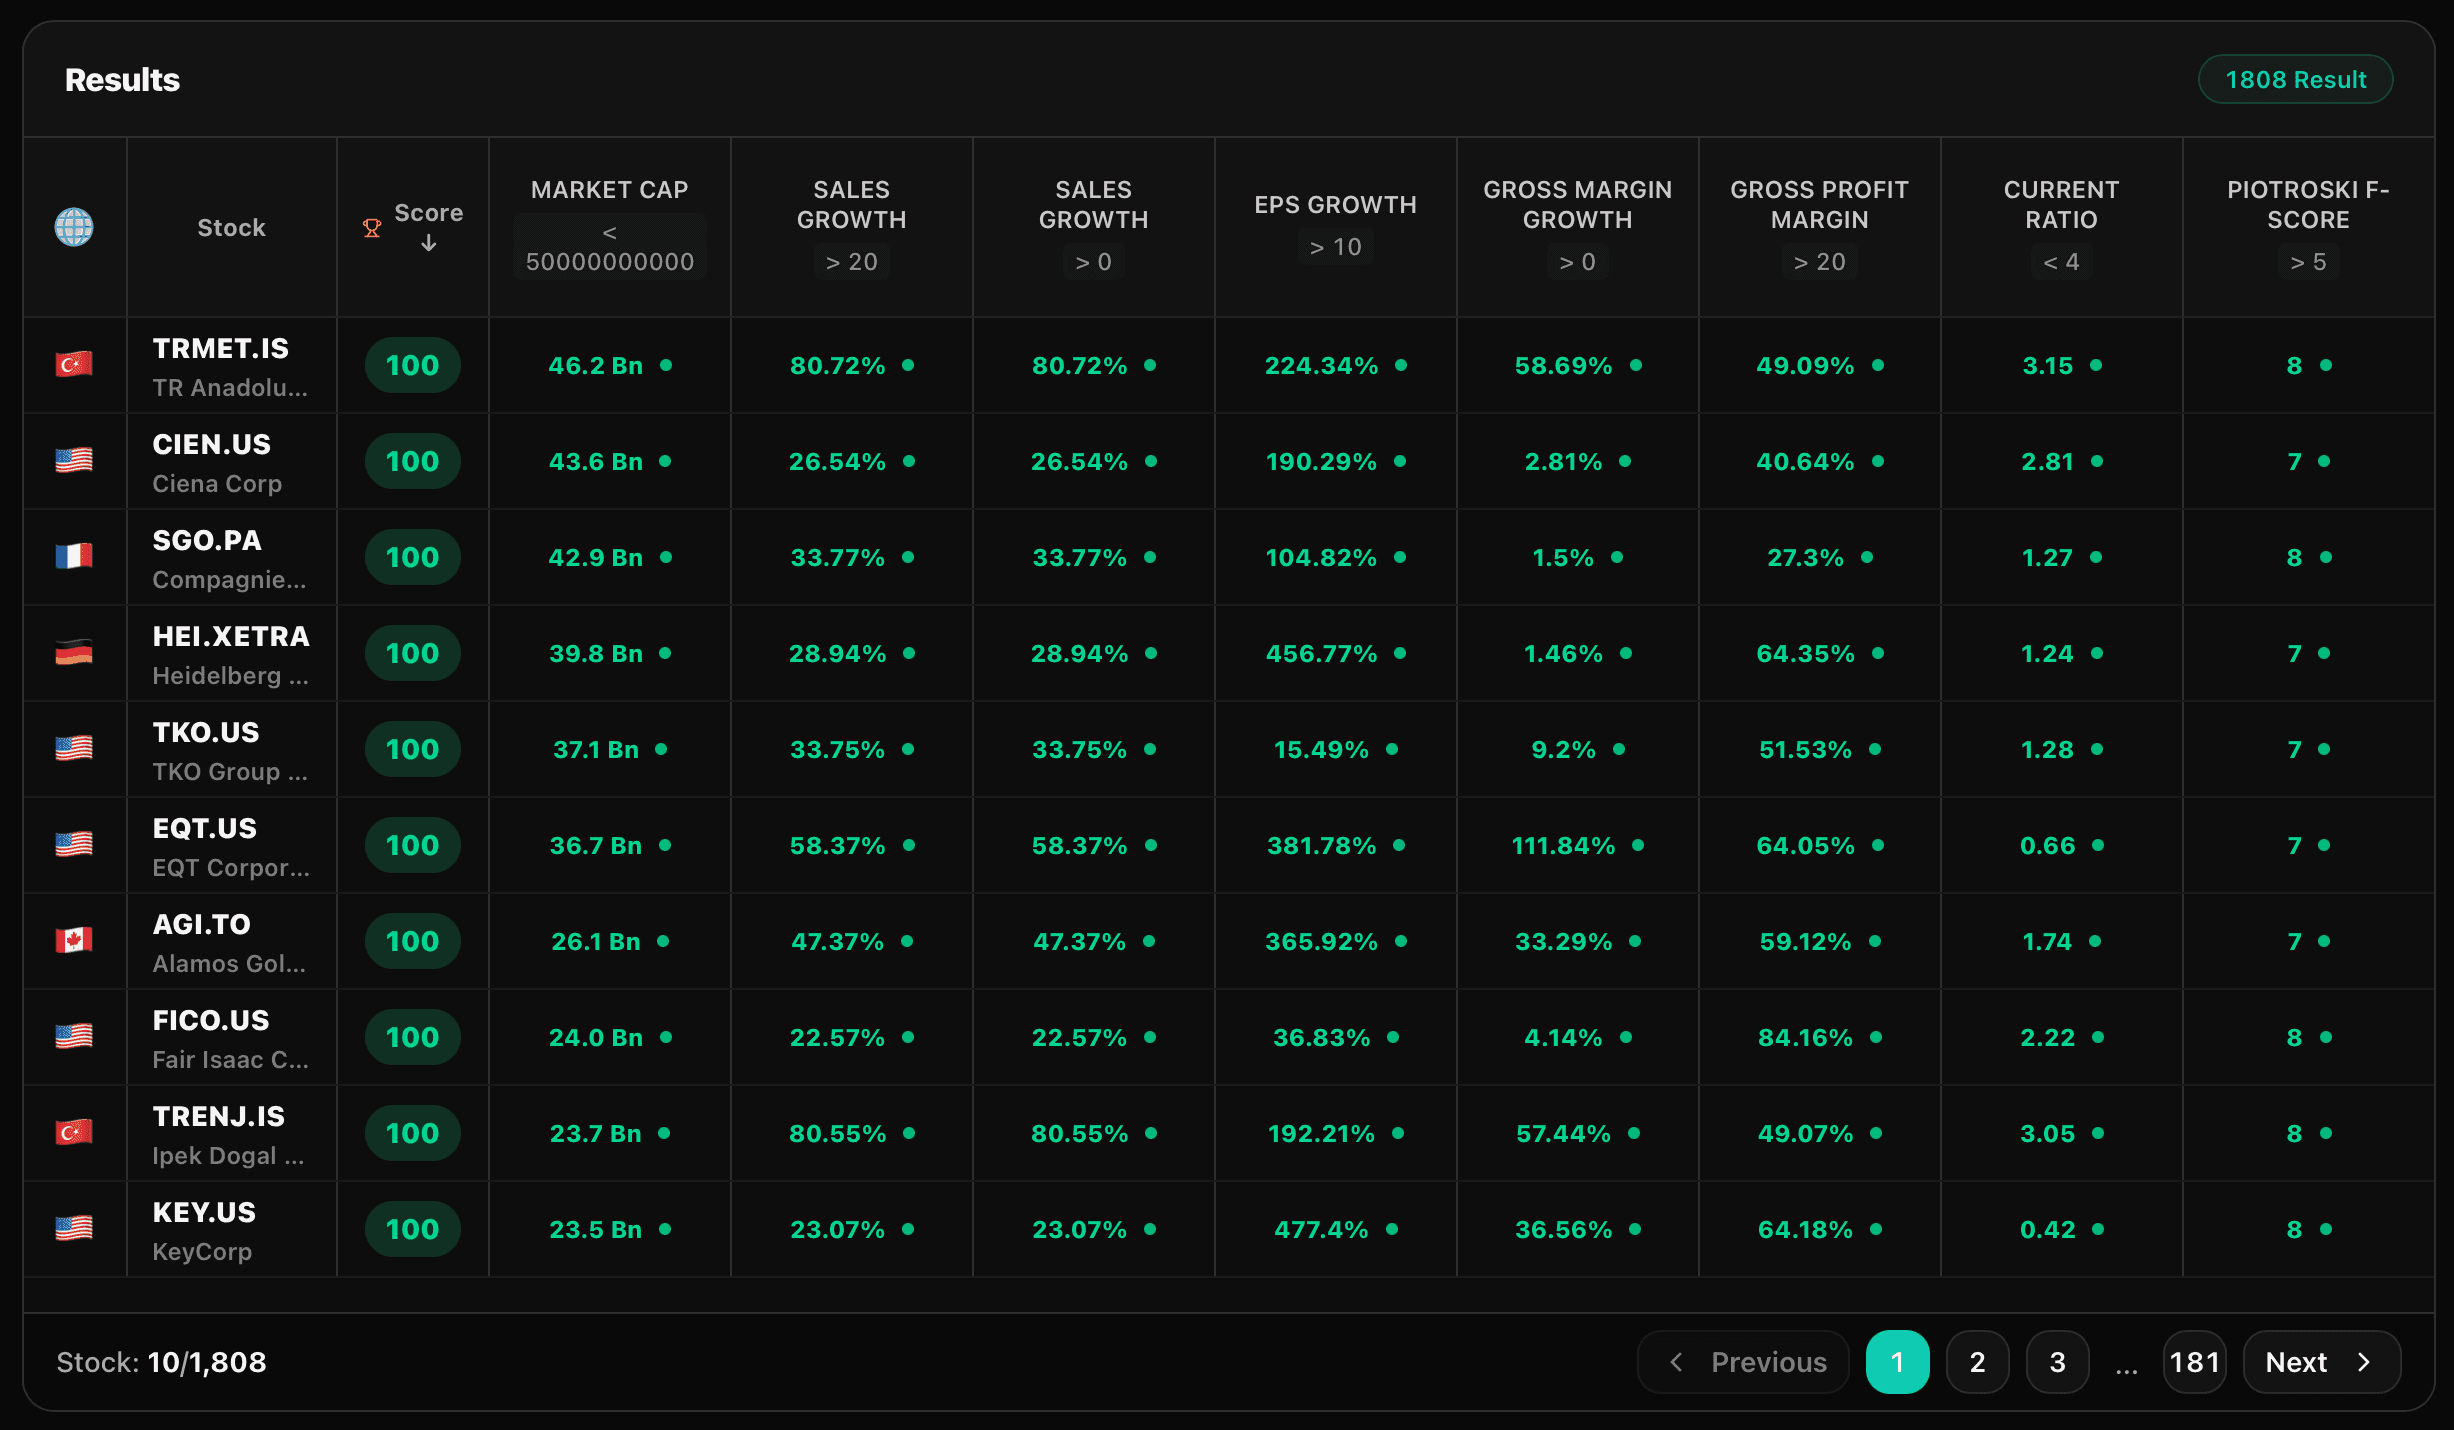Click the 100 score badge for TKO.US
The image size is (2454, 1430).
pos(413,749)
